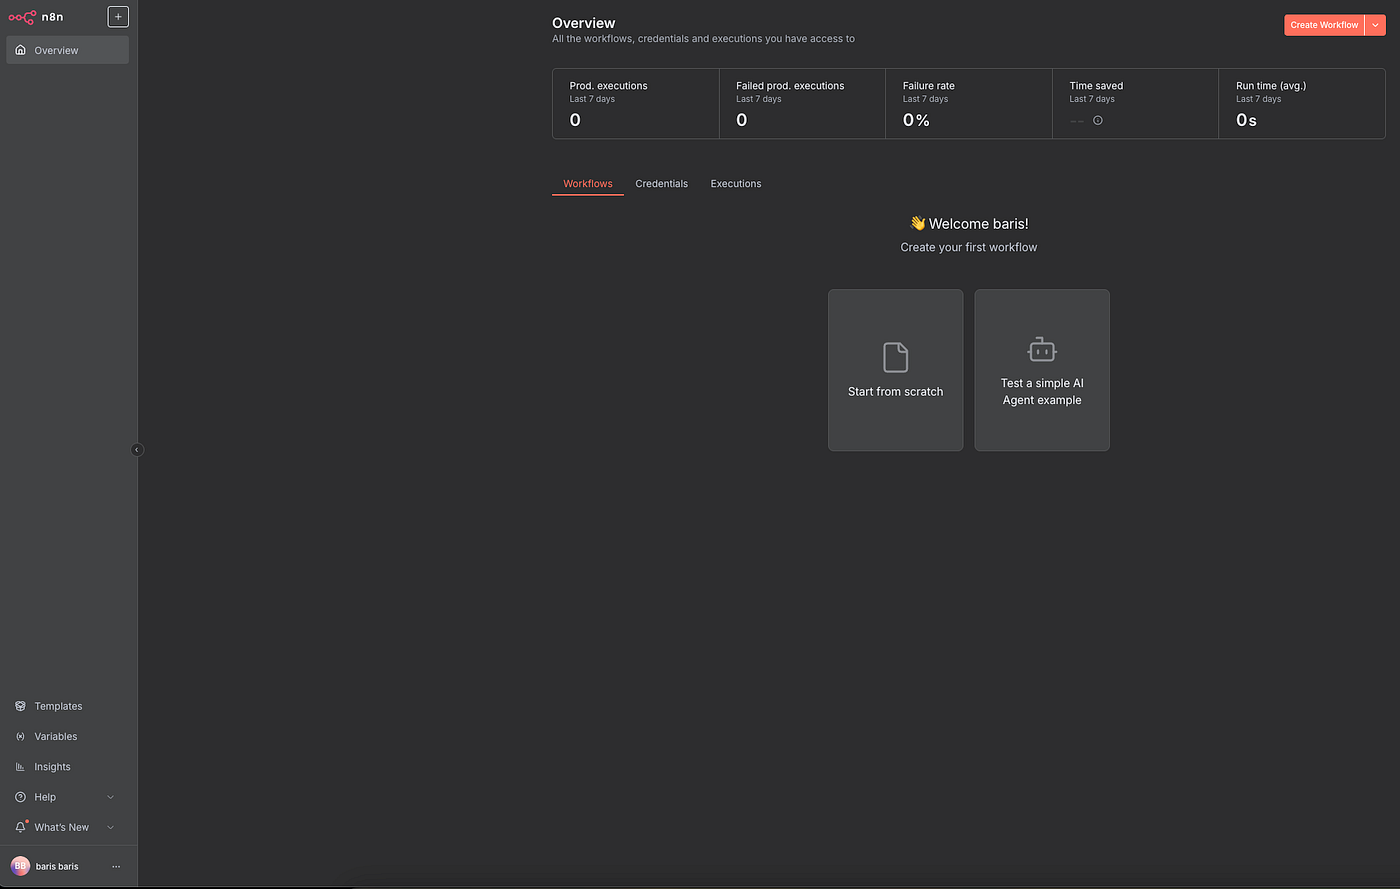Open the Prod. executions stat card
Screen dimensions: 1400x889
[x=636, y=104]
